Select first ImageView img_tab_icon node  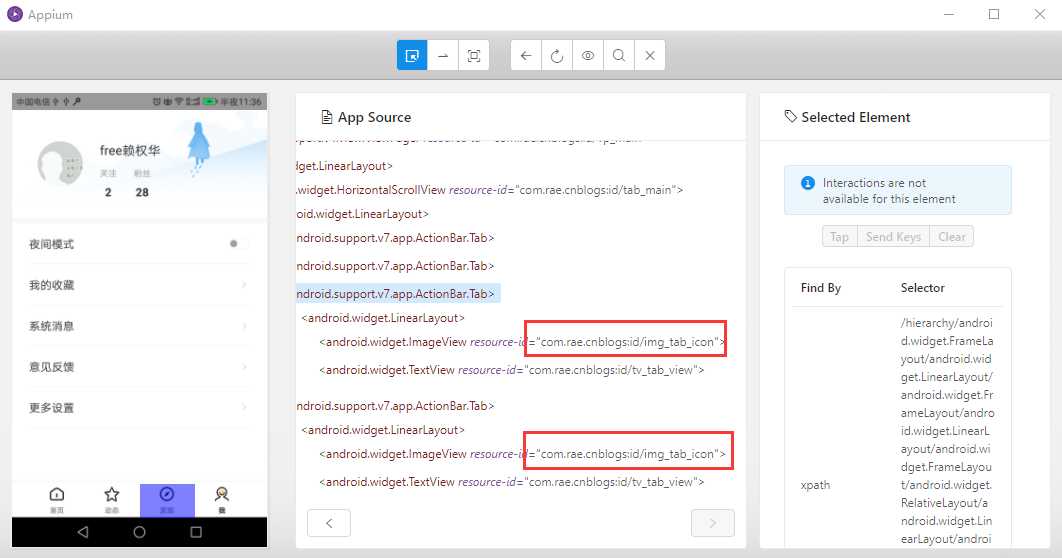522,342
